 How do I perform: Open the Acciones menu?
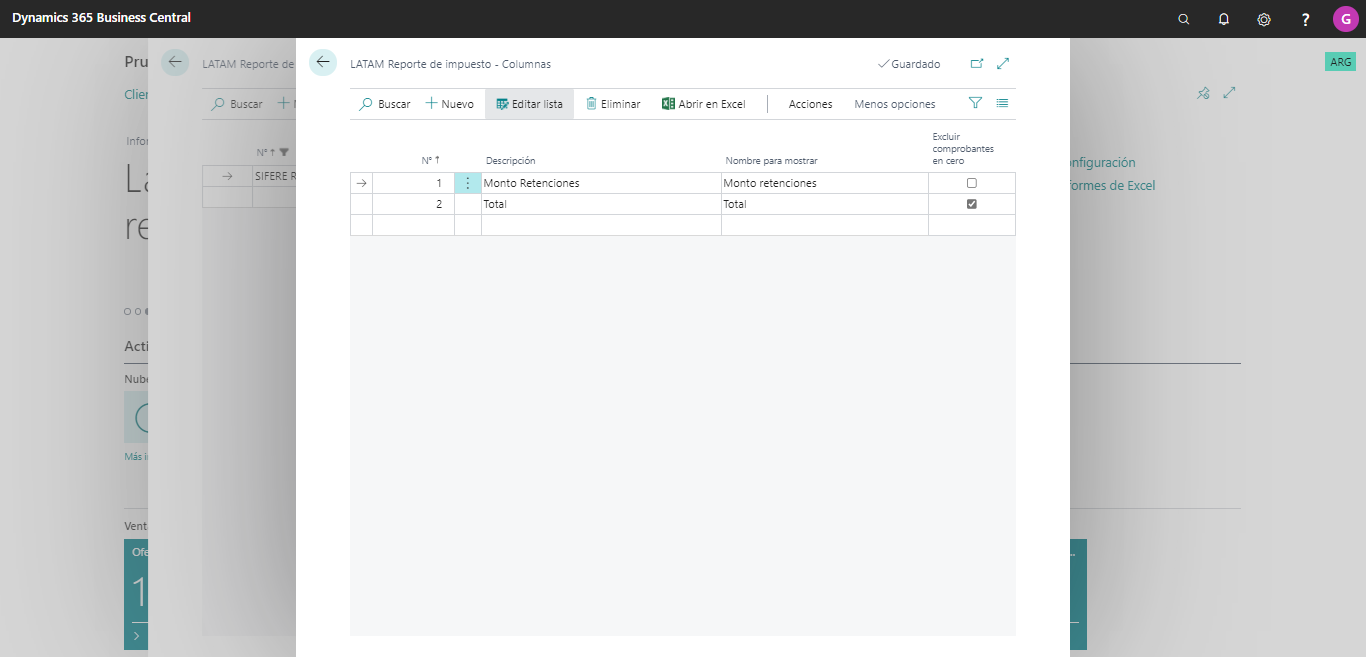[810, 104]
